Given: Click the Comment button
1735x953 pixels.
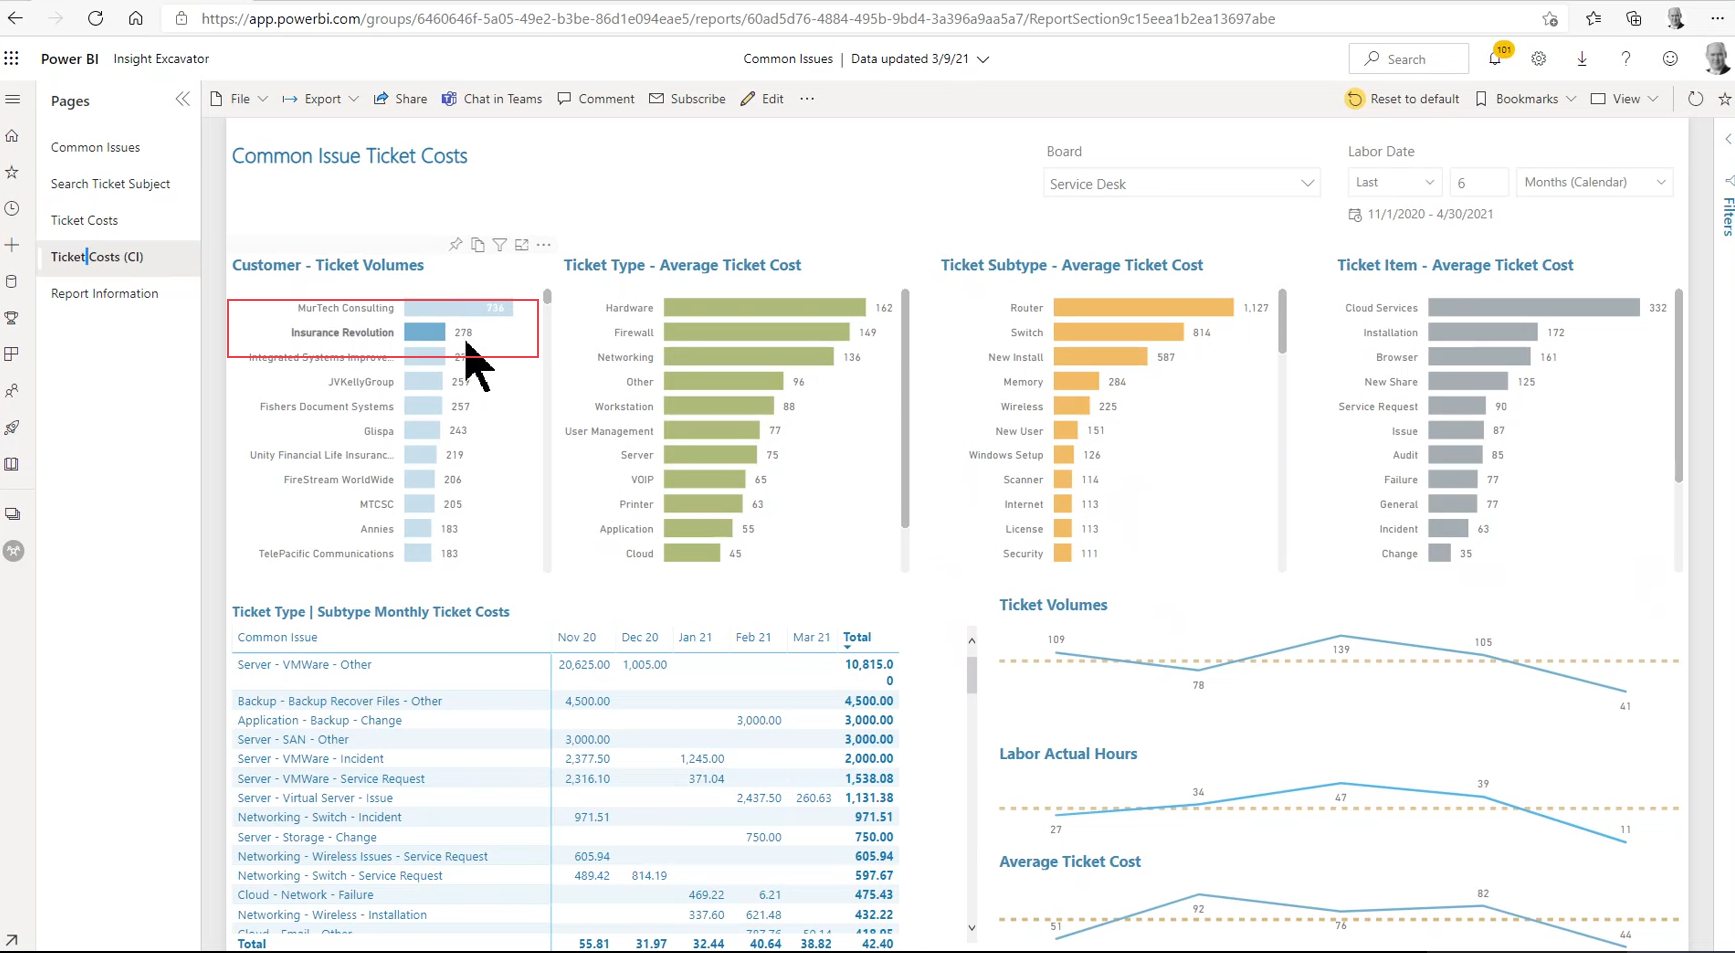Looking at the screenshot, I should 596,99.
